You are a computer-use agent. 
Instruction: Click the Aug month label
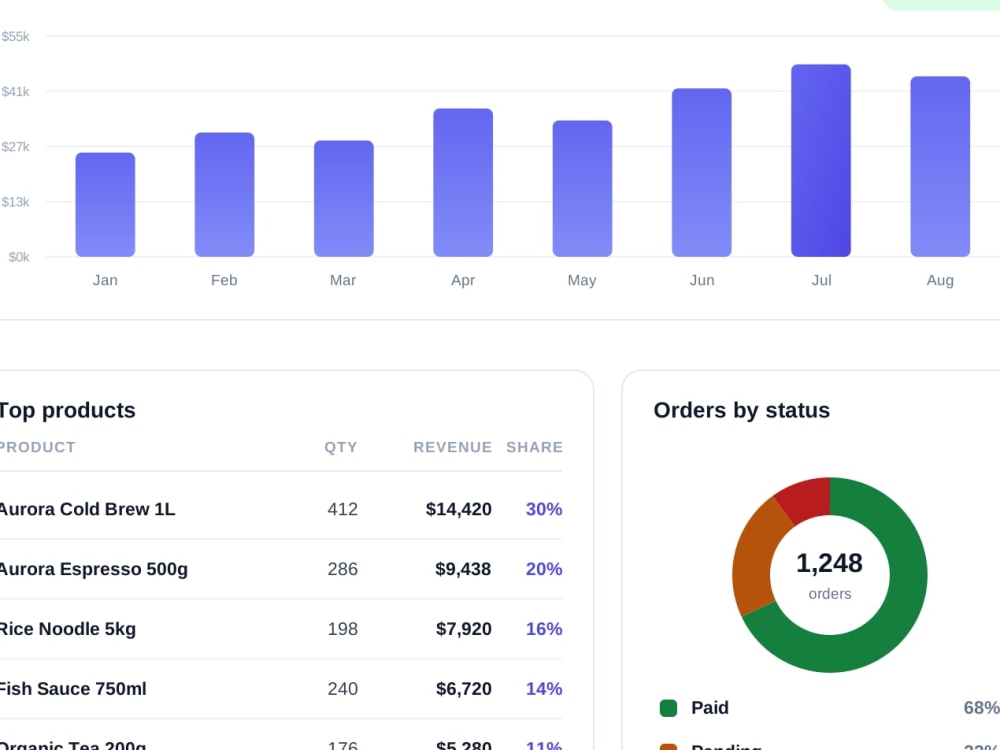point(940,280)
